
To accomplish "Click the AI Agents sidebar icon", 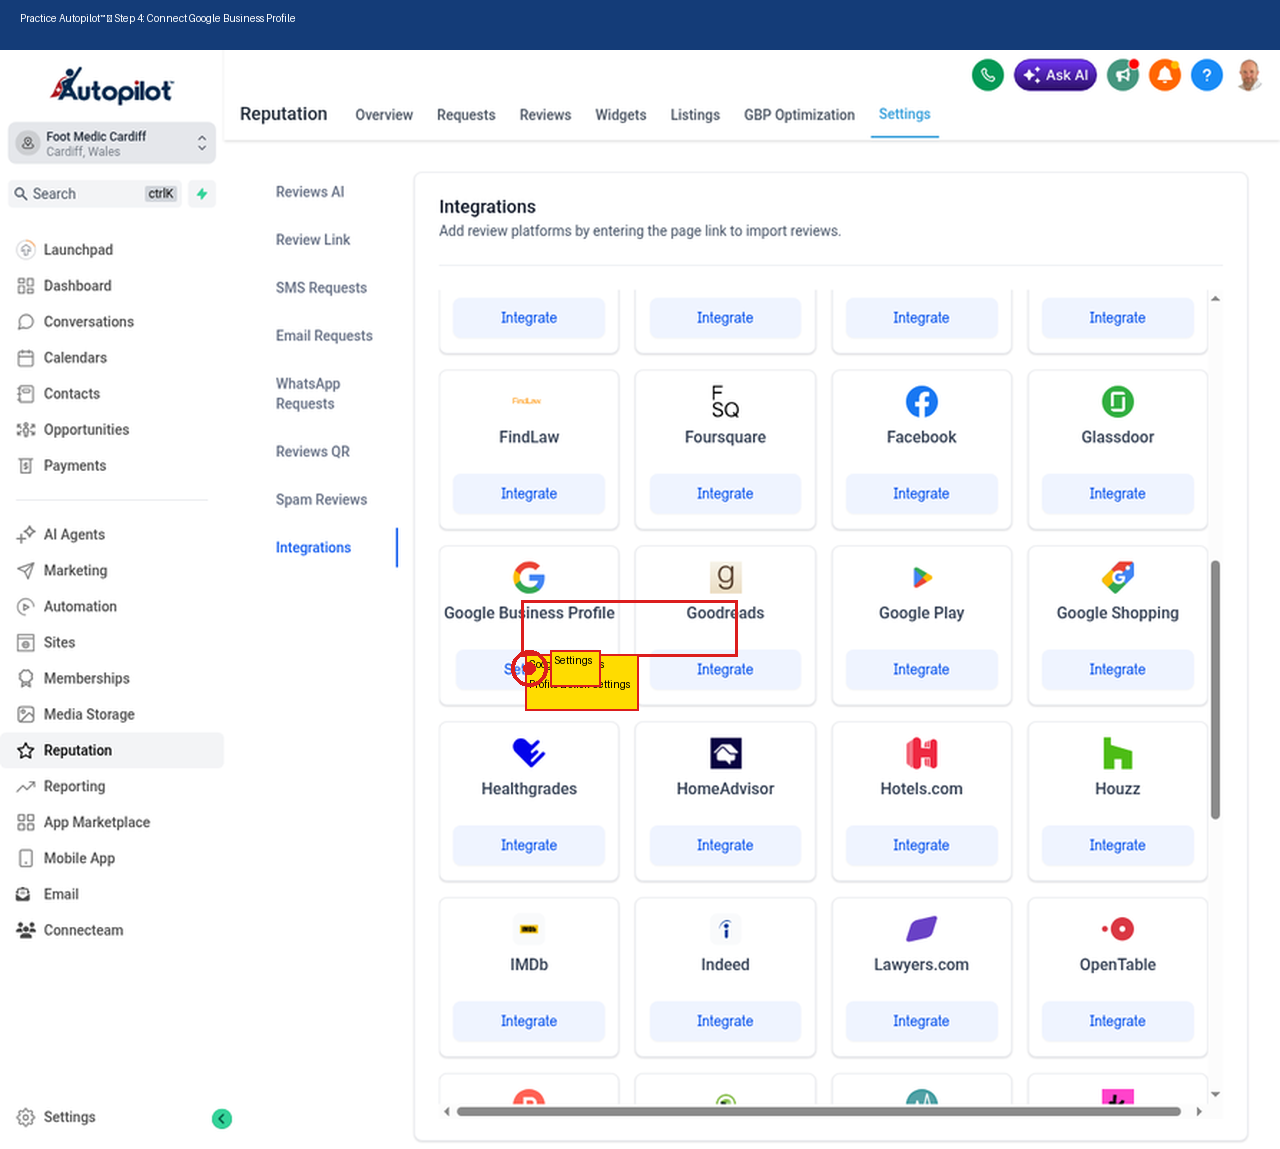I will click(26, 535).
